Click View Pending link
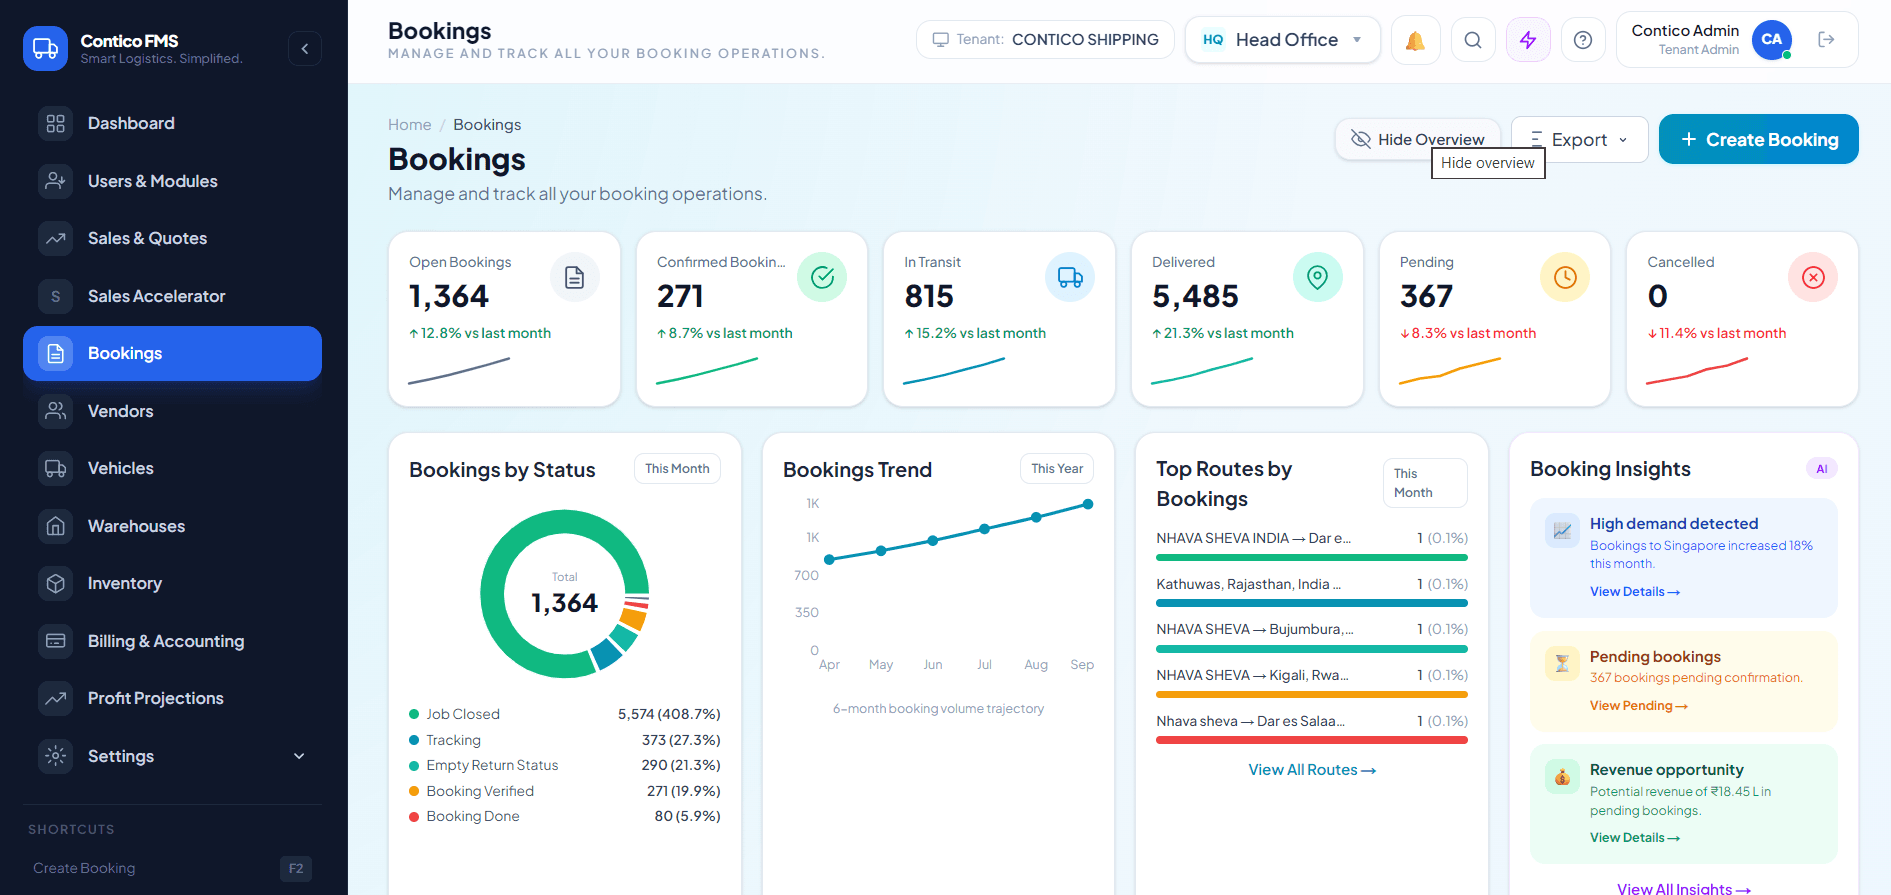1891x895 pixels. [x=1639, y=706]
